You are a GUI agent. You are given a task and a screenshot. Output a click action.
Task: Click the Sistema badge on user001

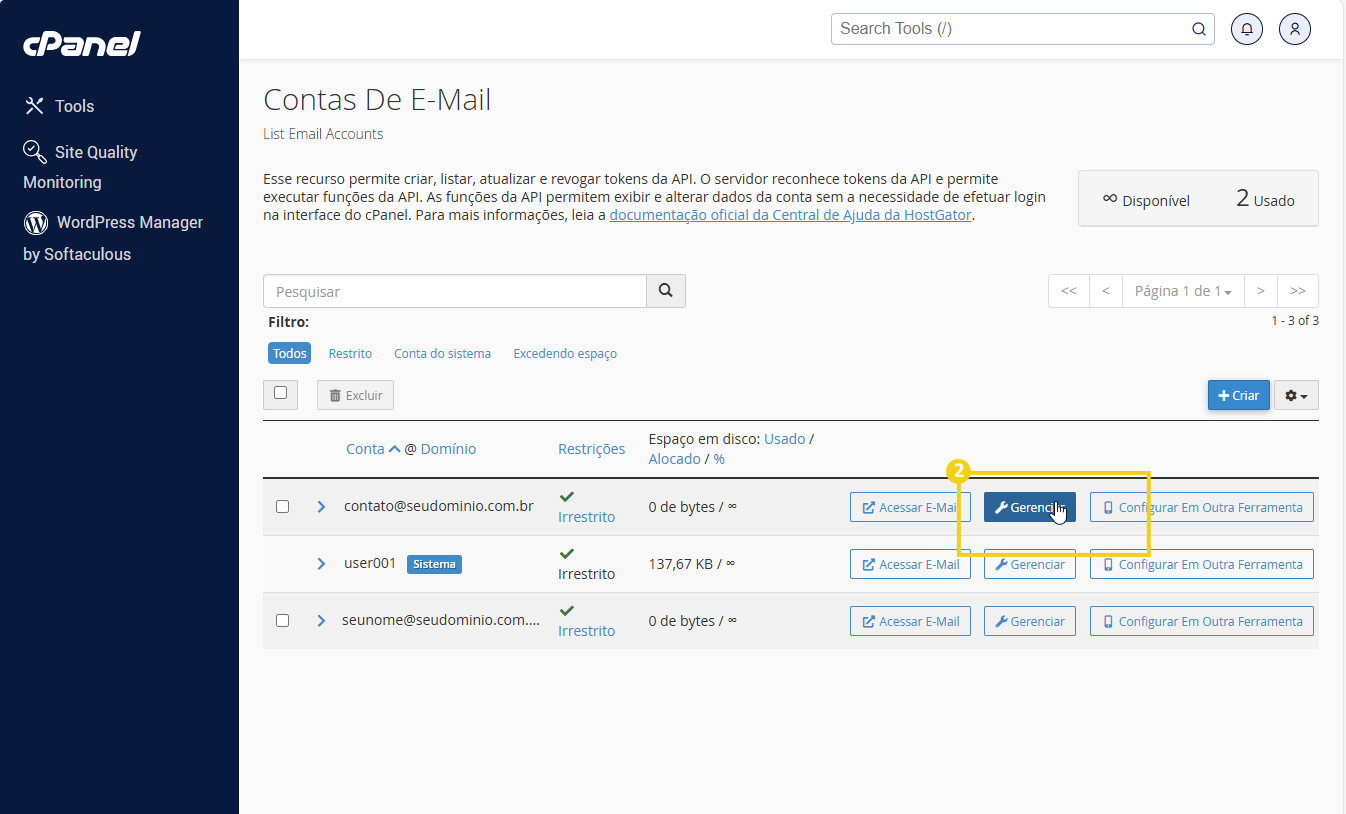(434, 564)
